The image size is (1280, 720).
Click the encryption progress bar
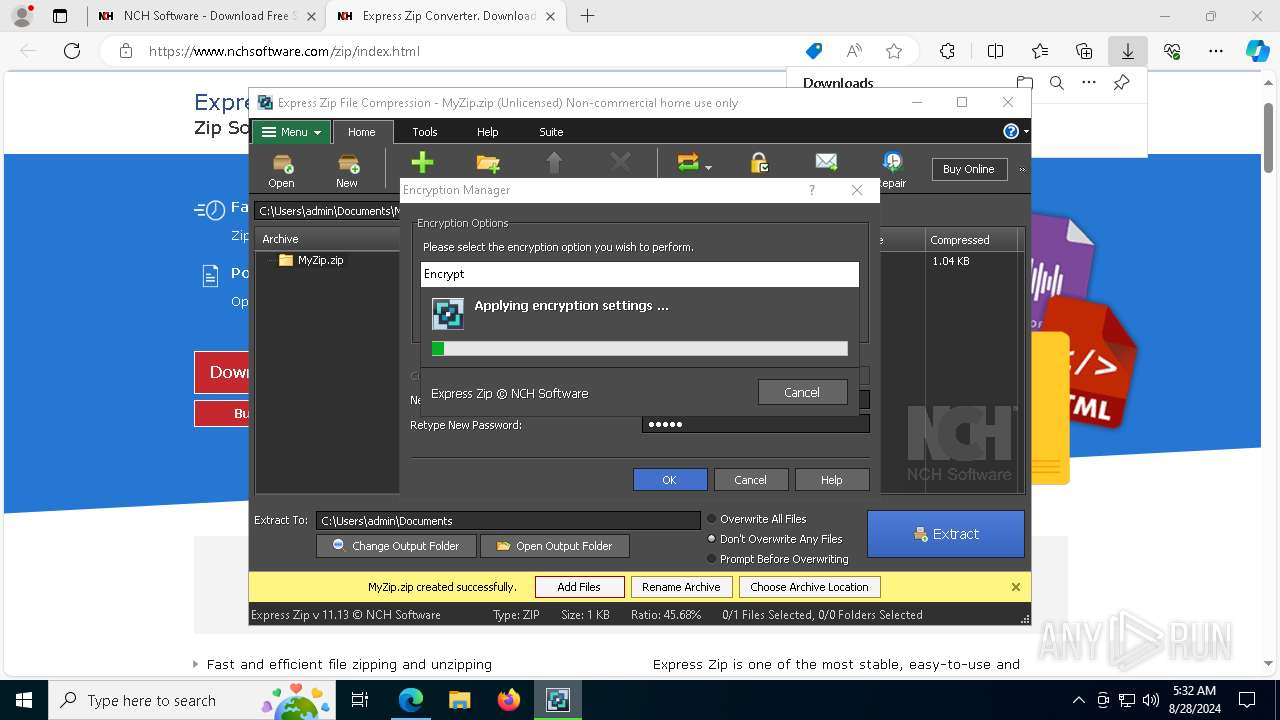(640, 349)
